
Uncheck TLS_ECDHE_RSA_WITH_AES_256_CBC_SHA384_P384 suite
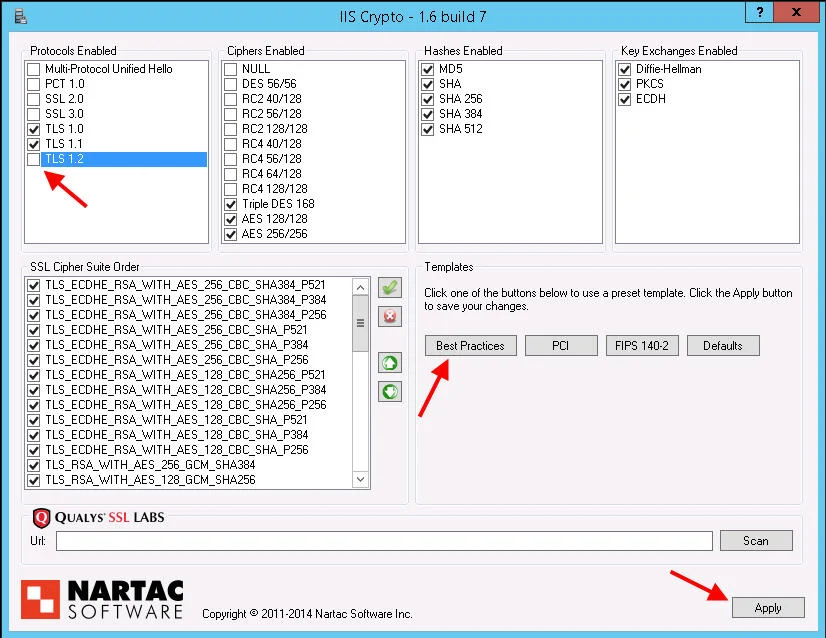pos(34,300)
